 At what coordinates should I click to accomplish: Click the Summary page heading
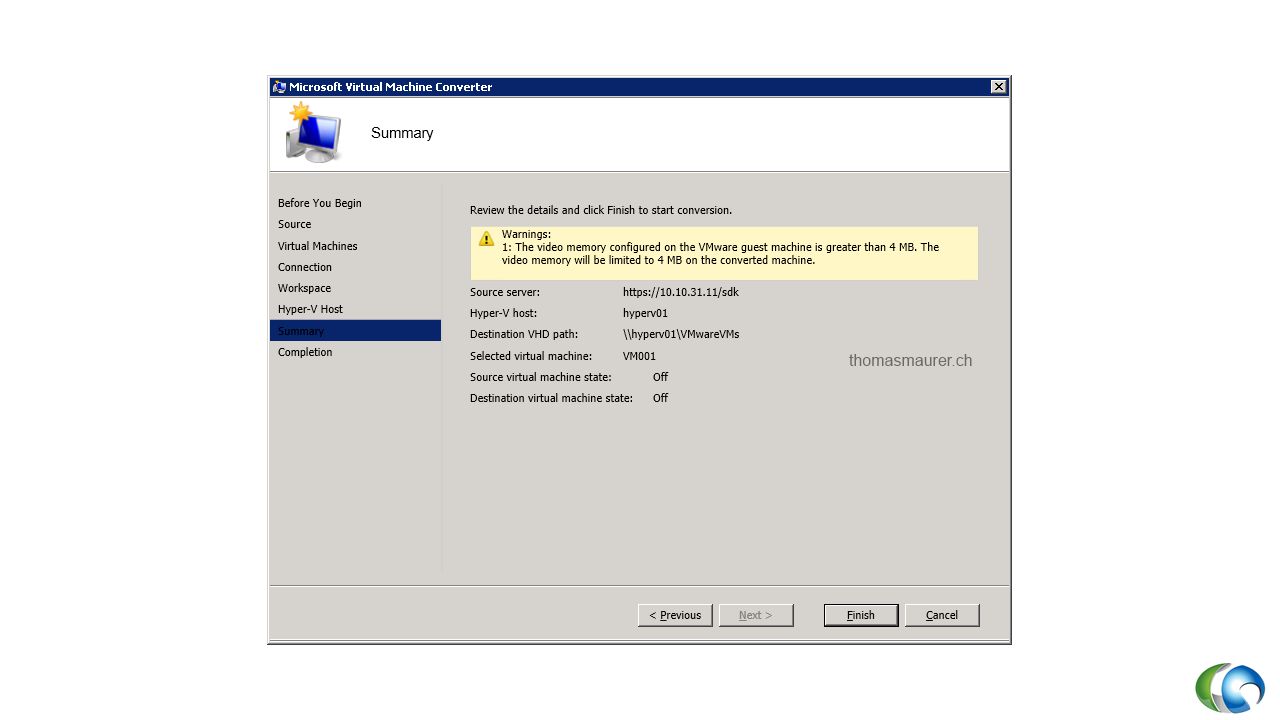click(x=402, y=133)
